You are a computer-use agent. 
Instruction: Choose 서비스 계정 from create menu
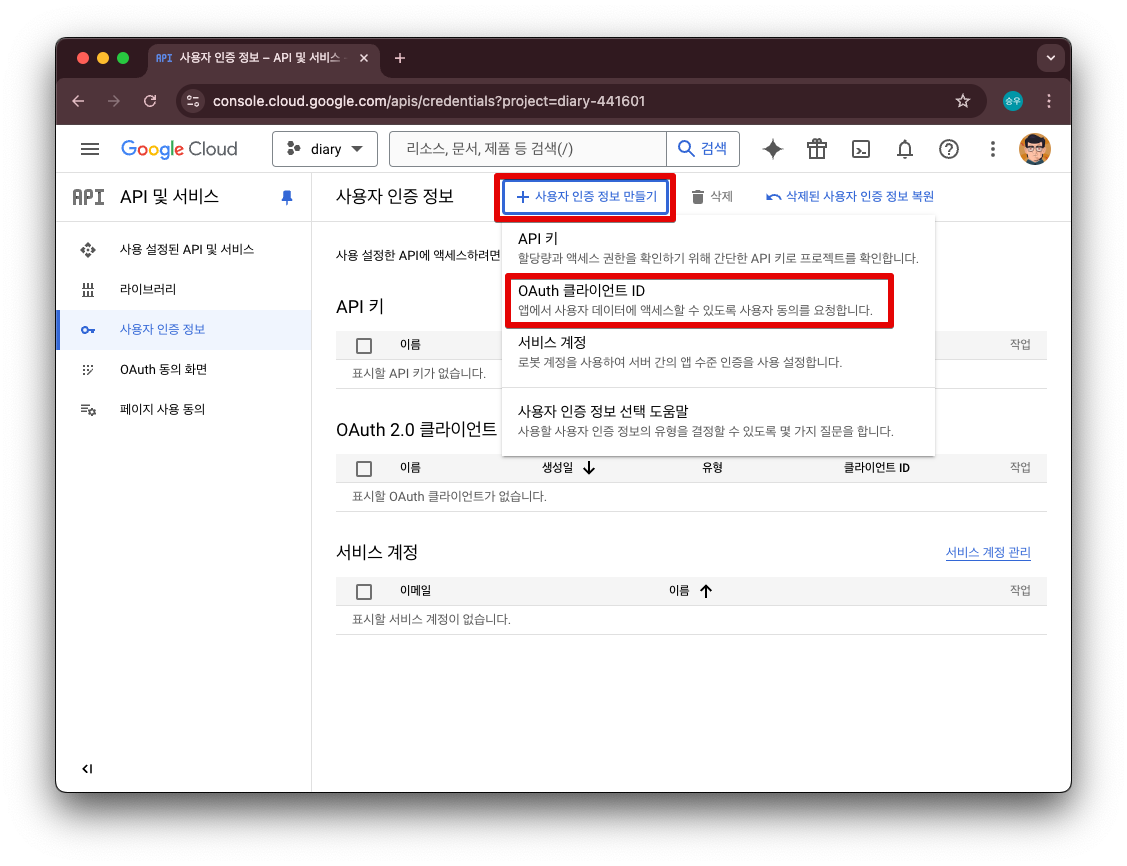point(718,352)
